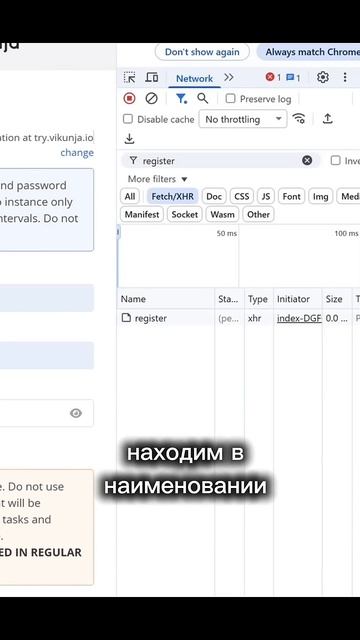
Task: Sort by the Type column header
Action: 259,299
